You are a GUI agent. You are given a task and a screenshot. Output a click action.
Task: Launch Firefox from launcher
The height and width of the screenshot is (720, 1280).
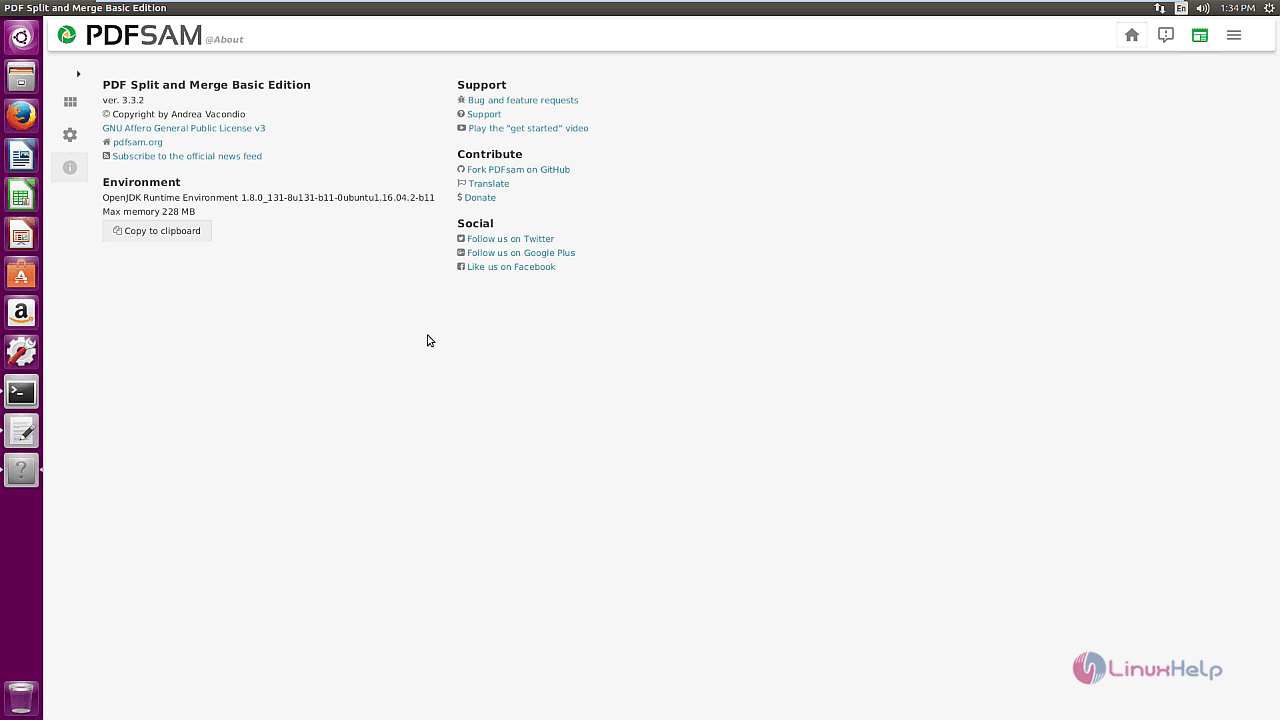tap(21, 116)
